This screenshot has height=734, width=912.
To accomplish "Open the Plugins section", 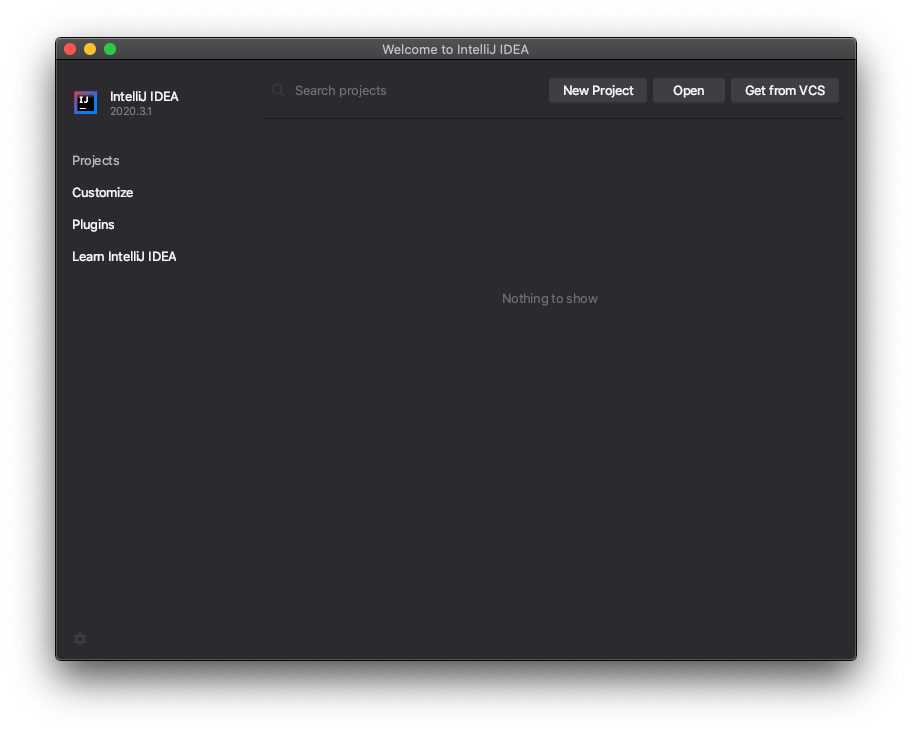I will coord(93,224).
